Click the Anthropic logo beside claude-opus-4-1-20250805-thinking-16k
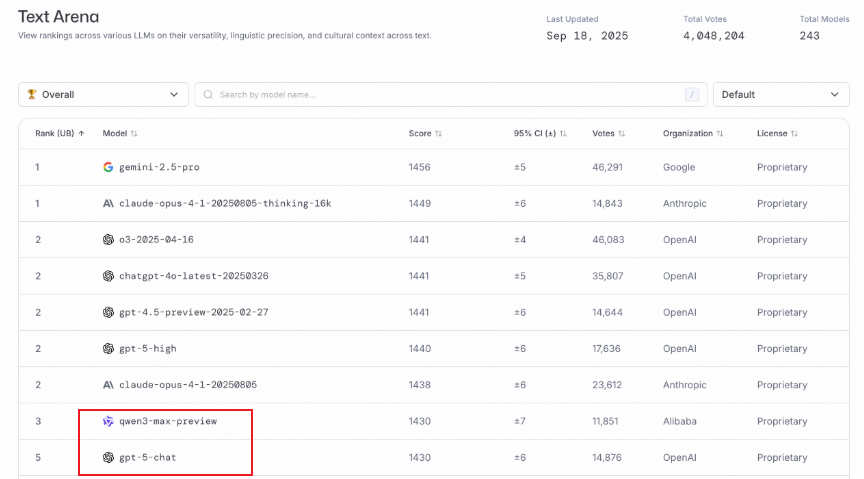 pyautogui.click(x=108, y=203)
